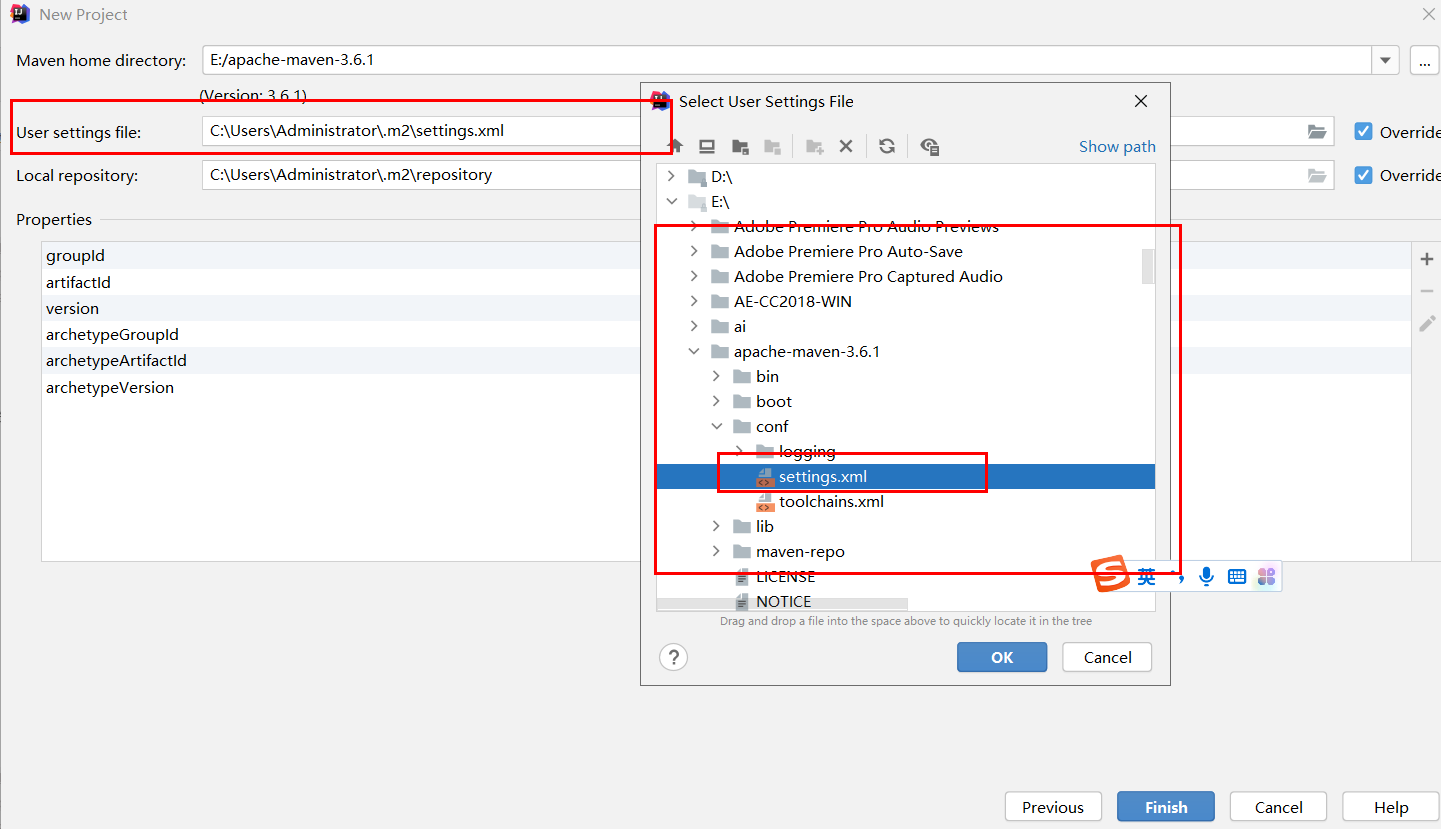1441x829 pixels.
Task: Select the archetypeGroupId property row
Action: coord(341,334)
